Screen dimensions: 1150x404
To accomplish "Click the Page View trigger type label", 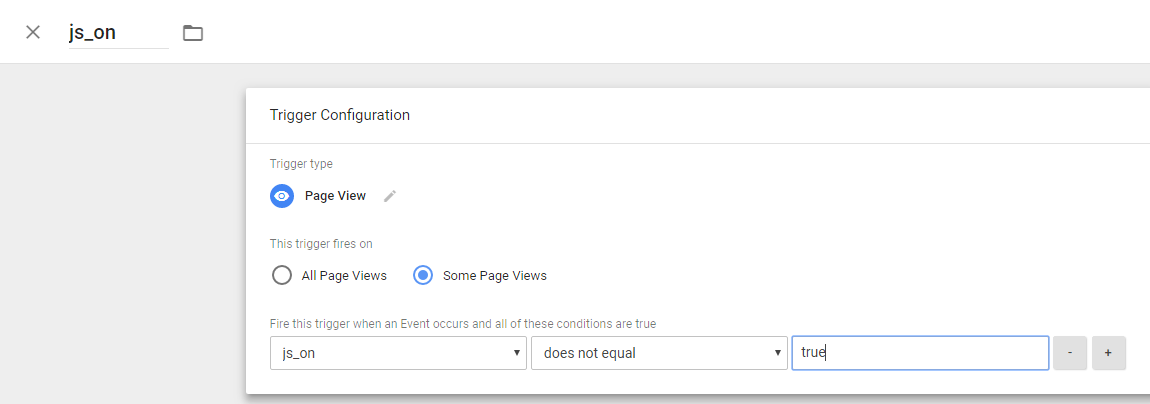I will (x=335, y=196).
